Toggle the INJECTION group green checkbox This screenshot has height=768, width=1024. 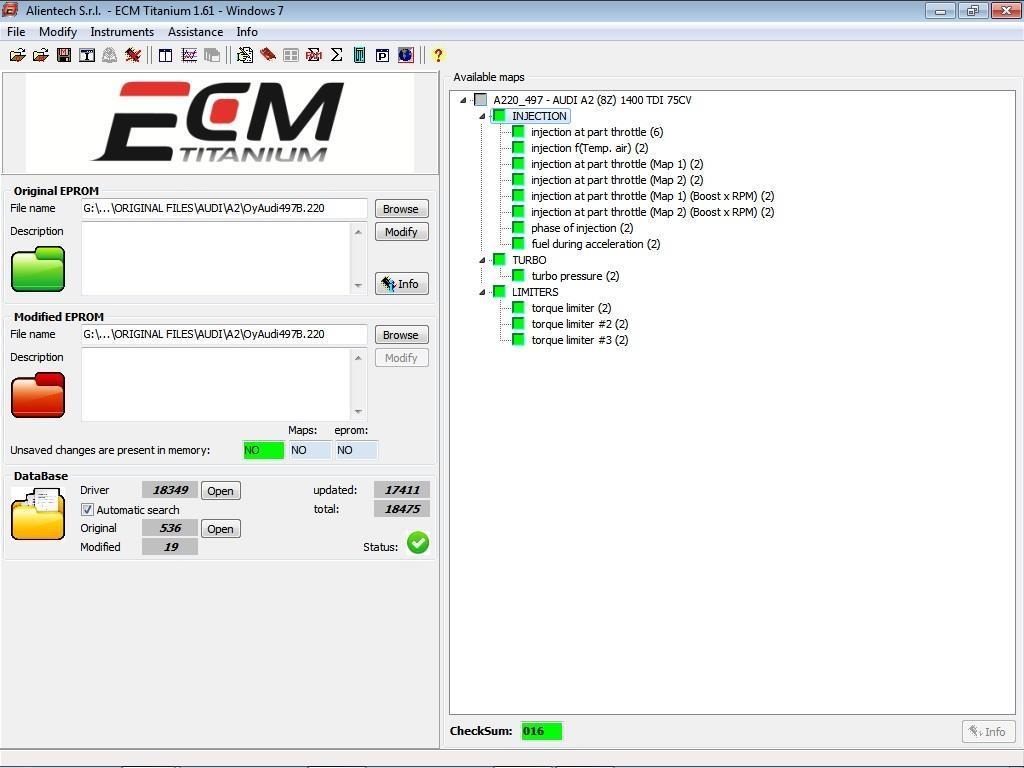pos(500,116)
